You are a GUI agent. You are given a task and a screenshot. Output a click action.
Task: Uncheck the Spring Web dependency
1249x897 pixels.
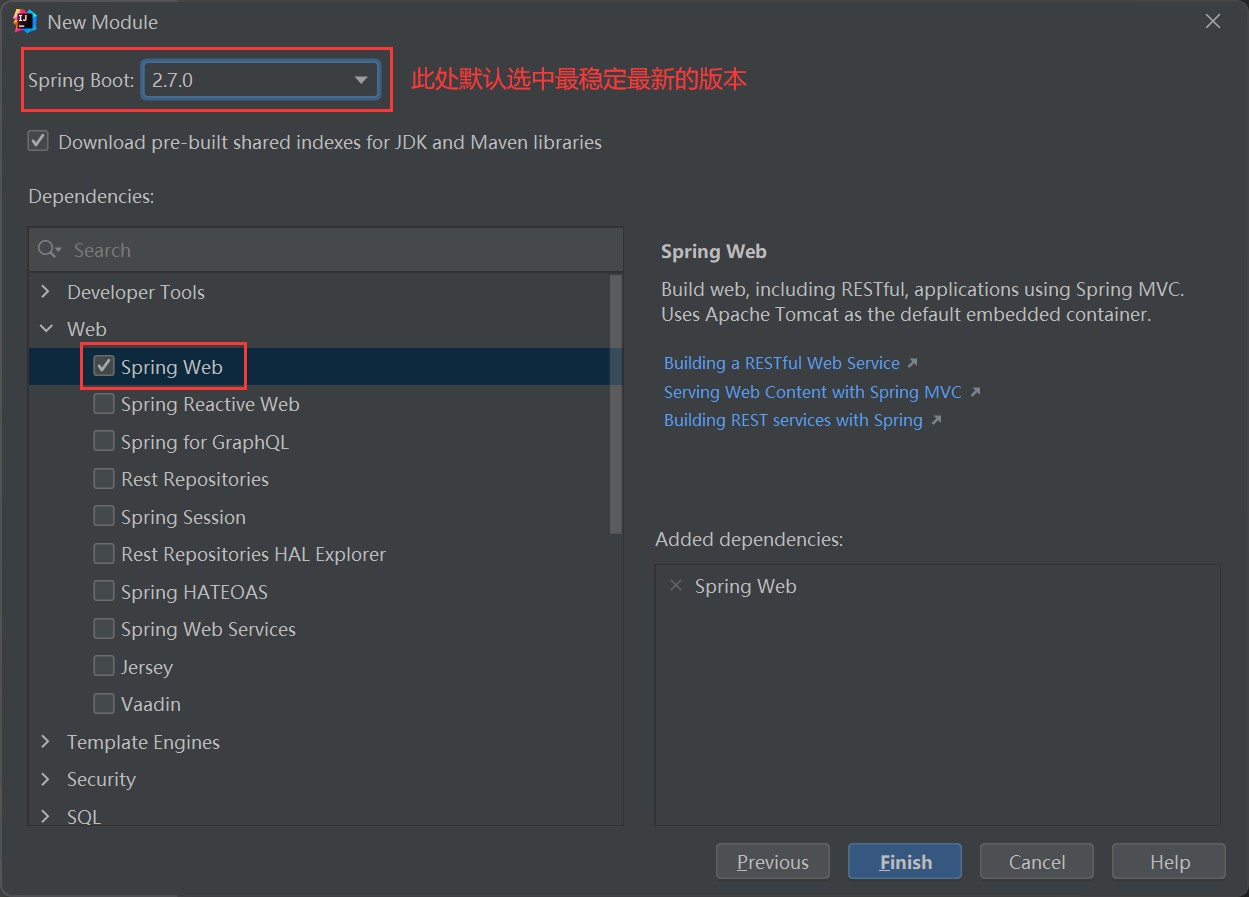coord(103,366)
